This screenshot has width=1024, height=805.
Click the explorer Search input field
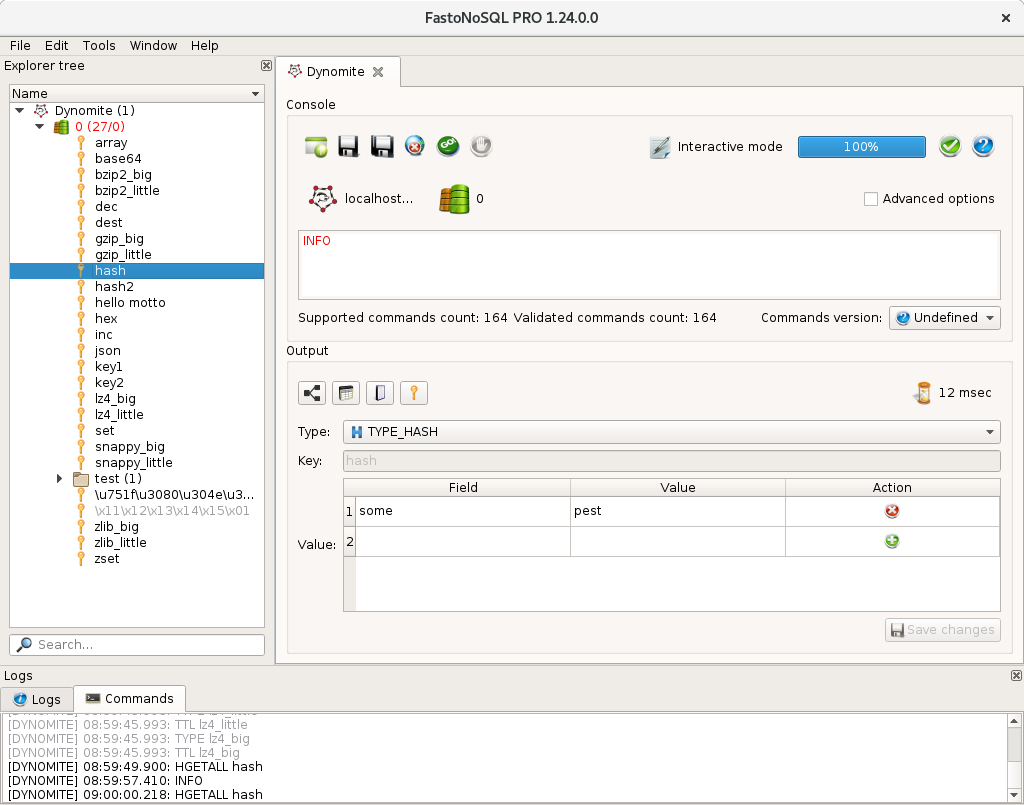137,644
